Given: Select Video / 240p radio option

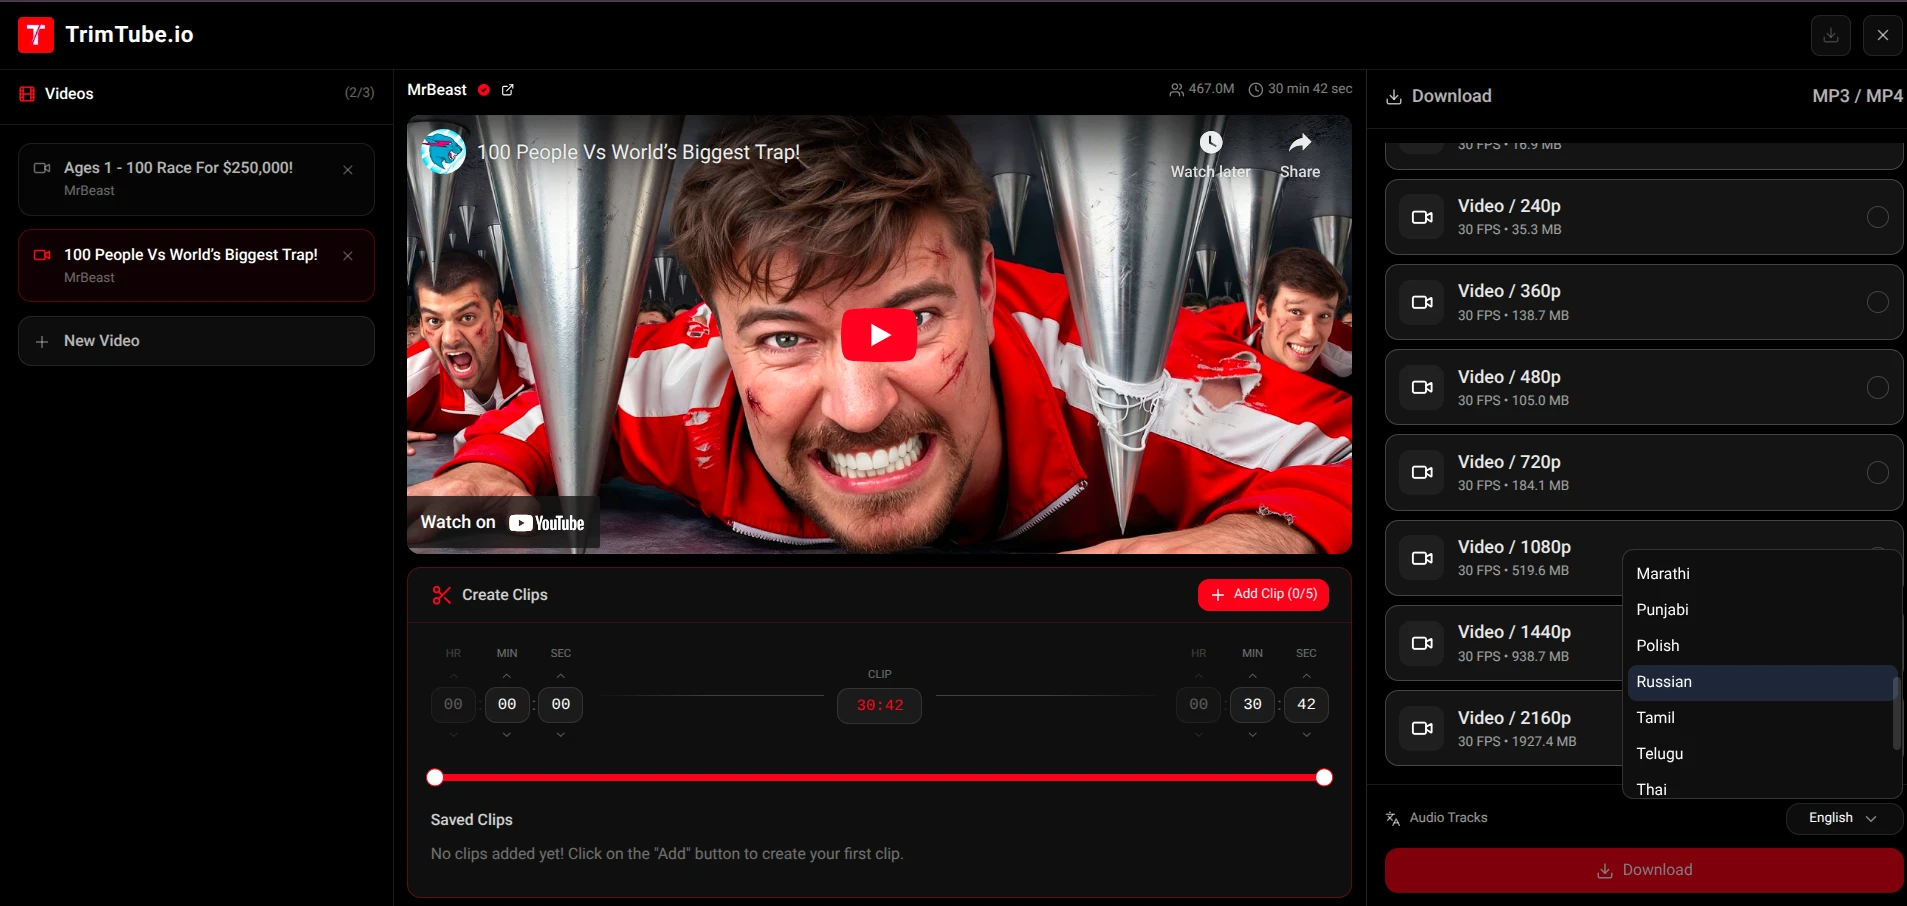Looking at the screenshot, I should click(1877, 217).
